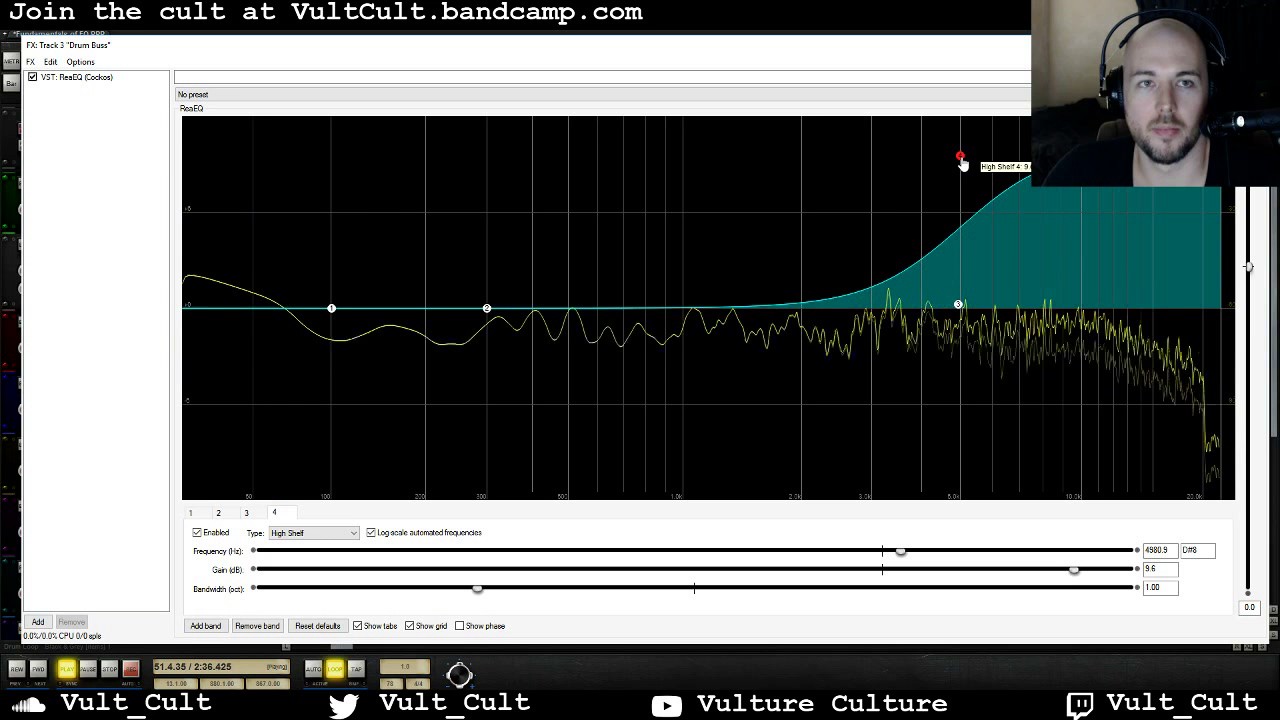Open the No preset dropdown
Image resolution: width=1280 pixels, height=720 pixels.
tap(602, 94)
